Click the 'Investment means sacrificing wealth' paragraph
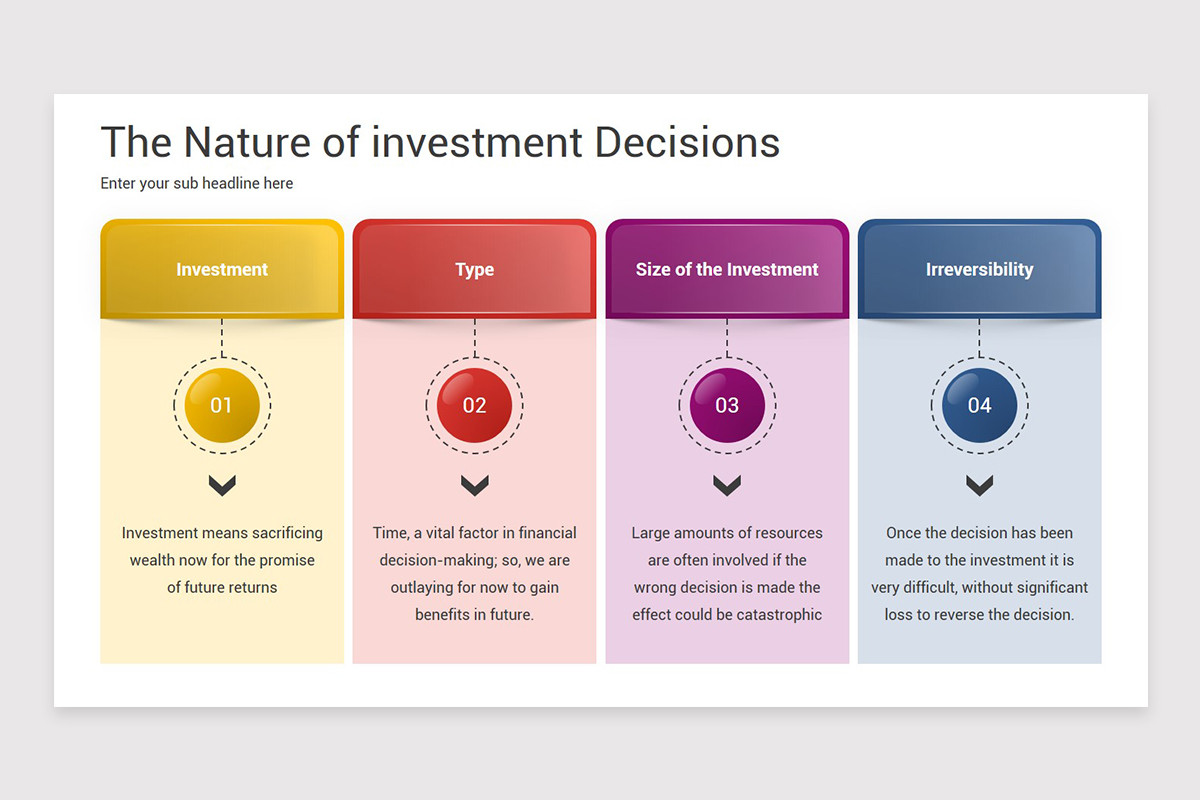The image size is (1200, 800). coord(222,560)
